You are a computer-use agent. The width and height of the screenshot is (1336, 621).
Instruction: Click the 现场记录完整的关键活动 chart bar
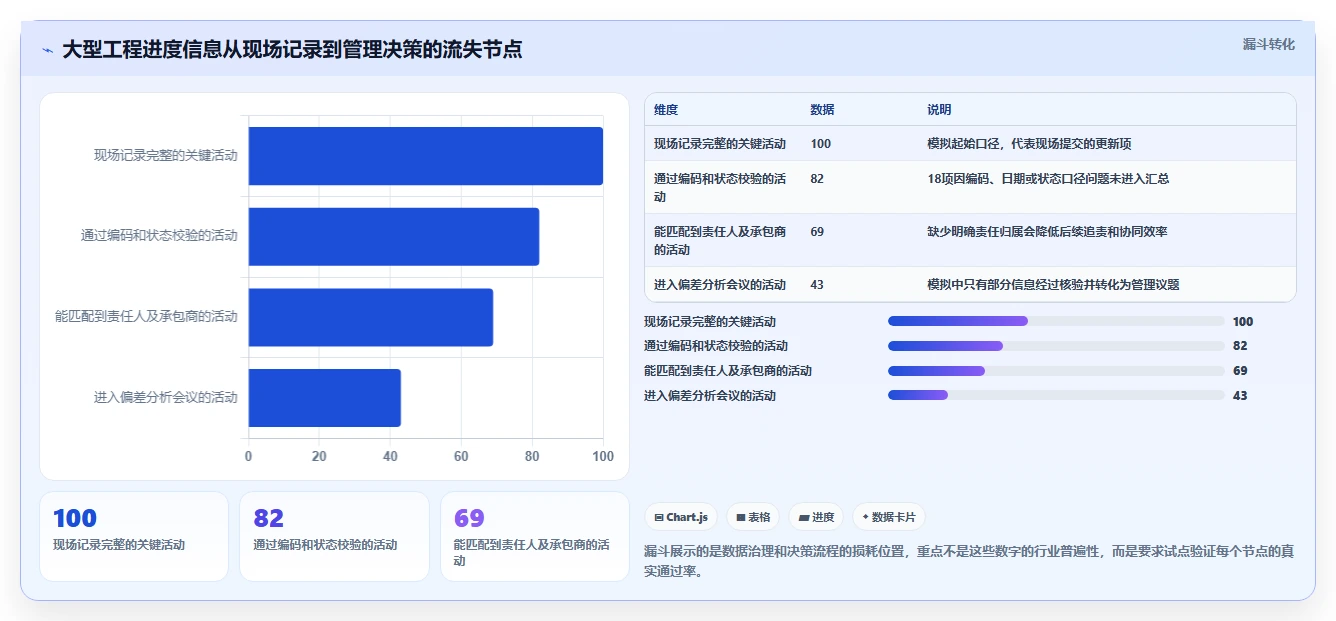coord(426,156)
